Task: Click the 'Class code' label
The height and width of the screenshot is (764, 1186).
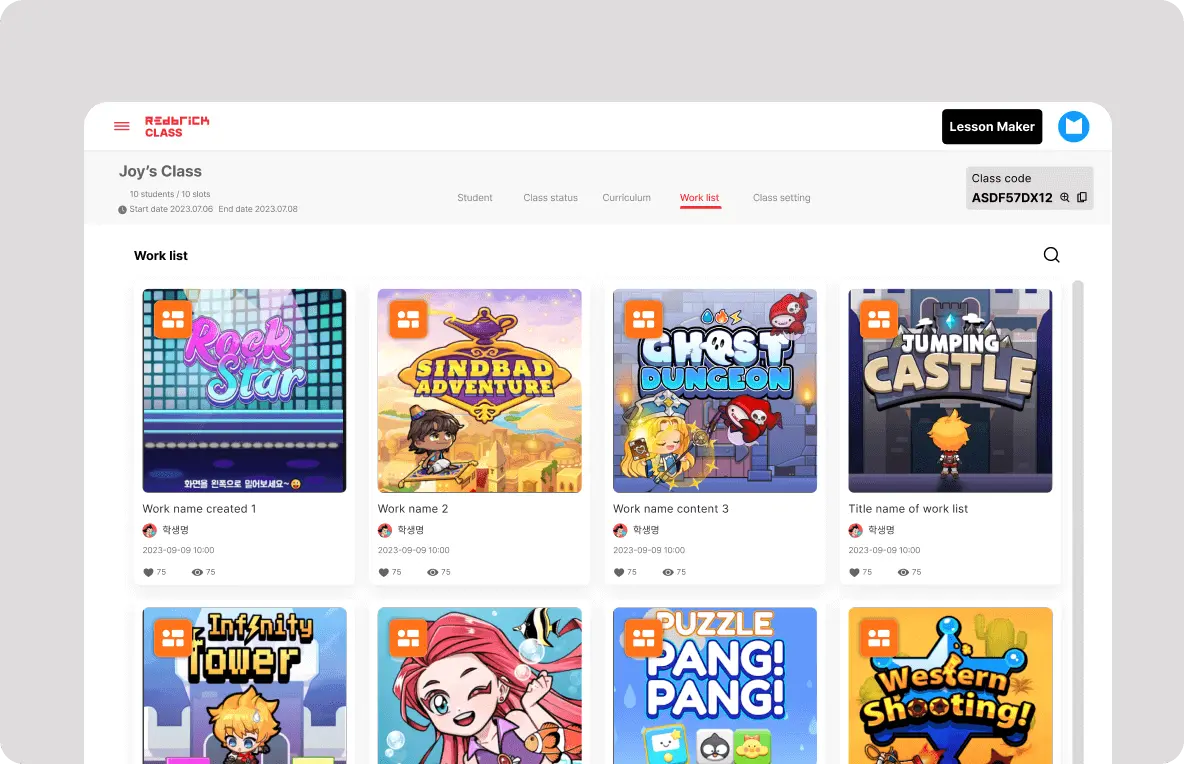Action: [x=1001, y=179]
